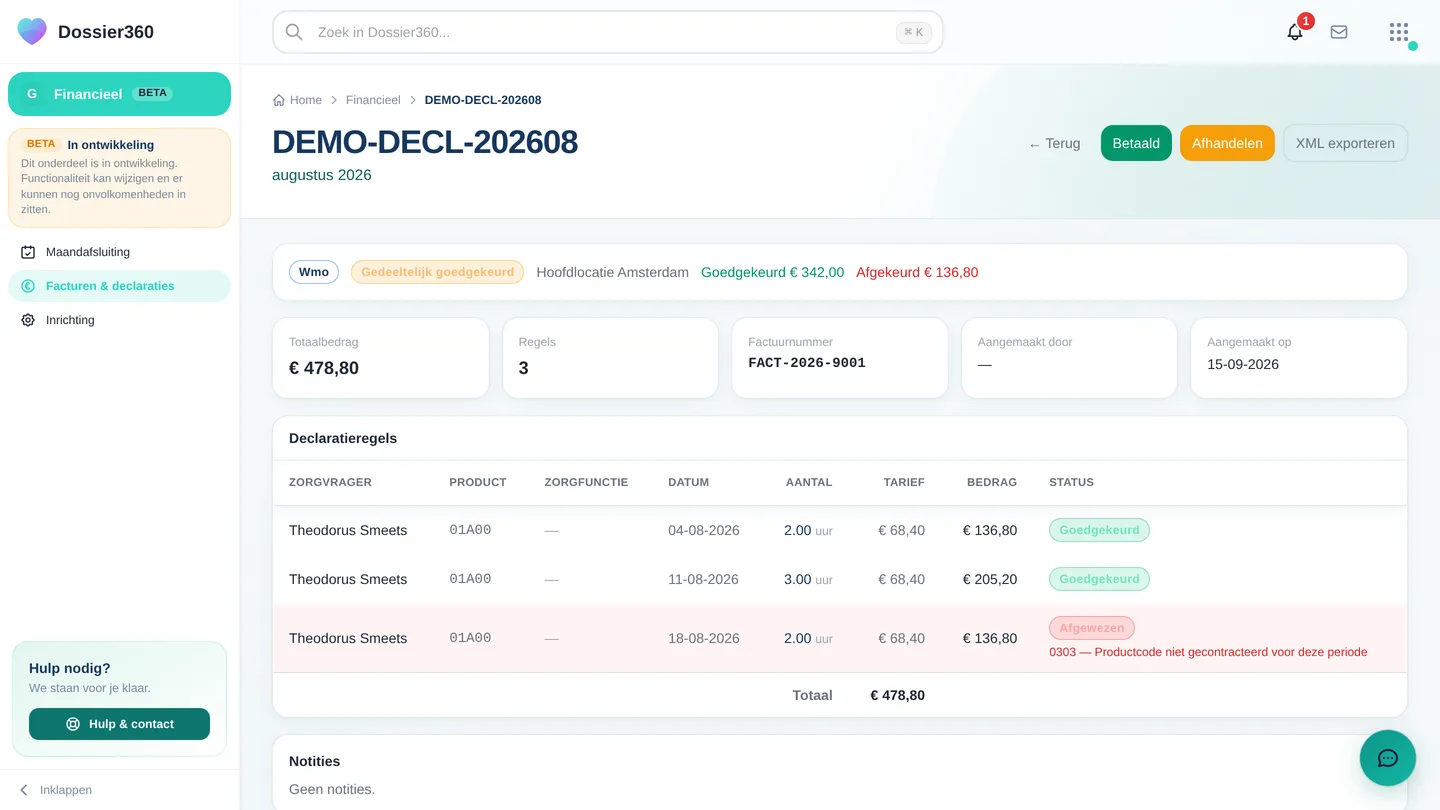Open the notifications bell

[x=1295, y=32]
